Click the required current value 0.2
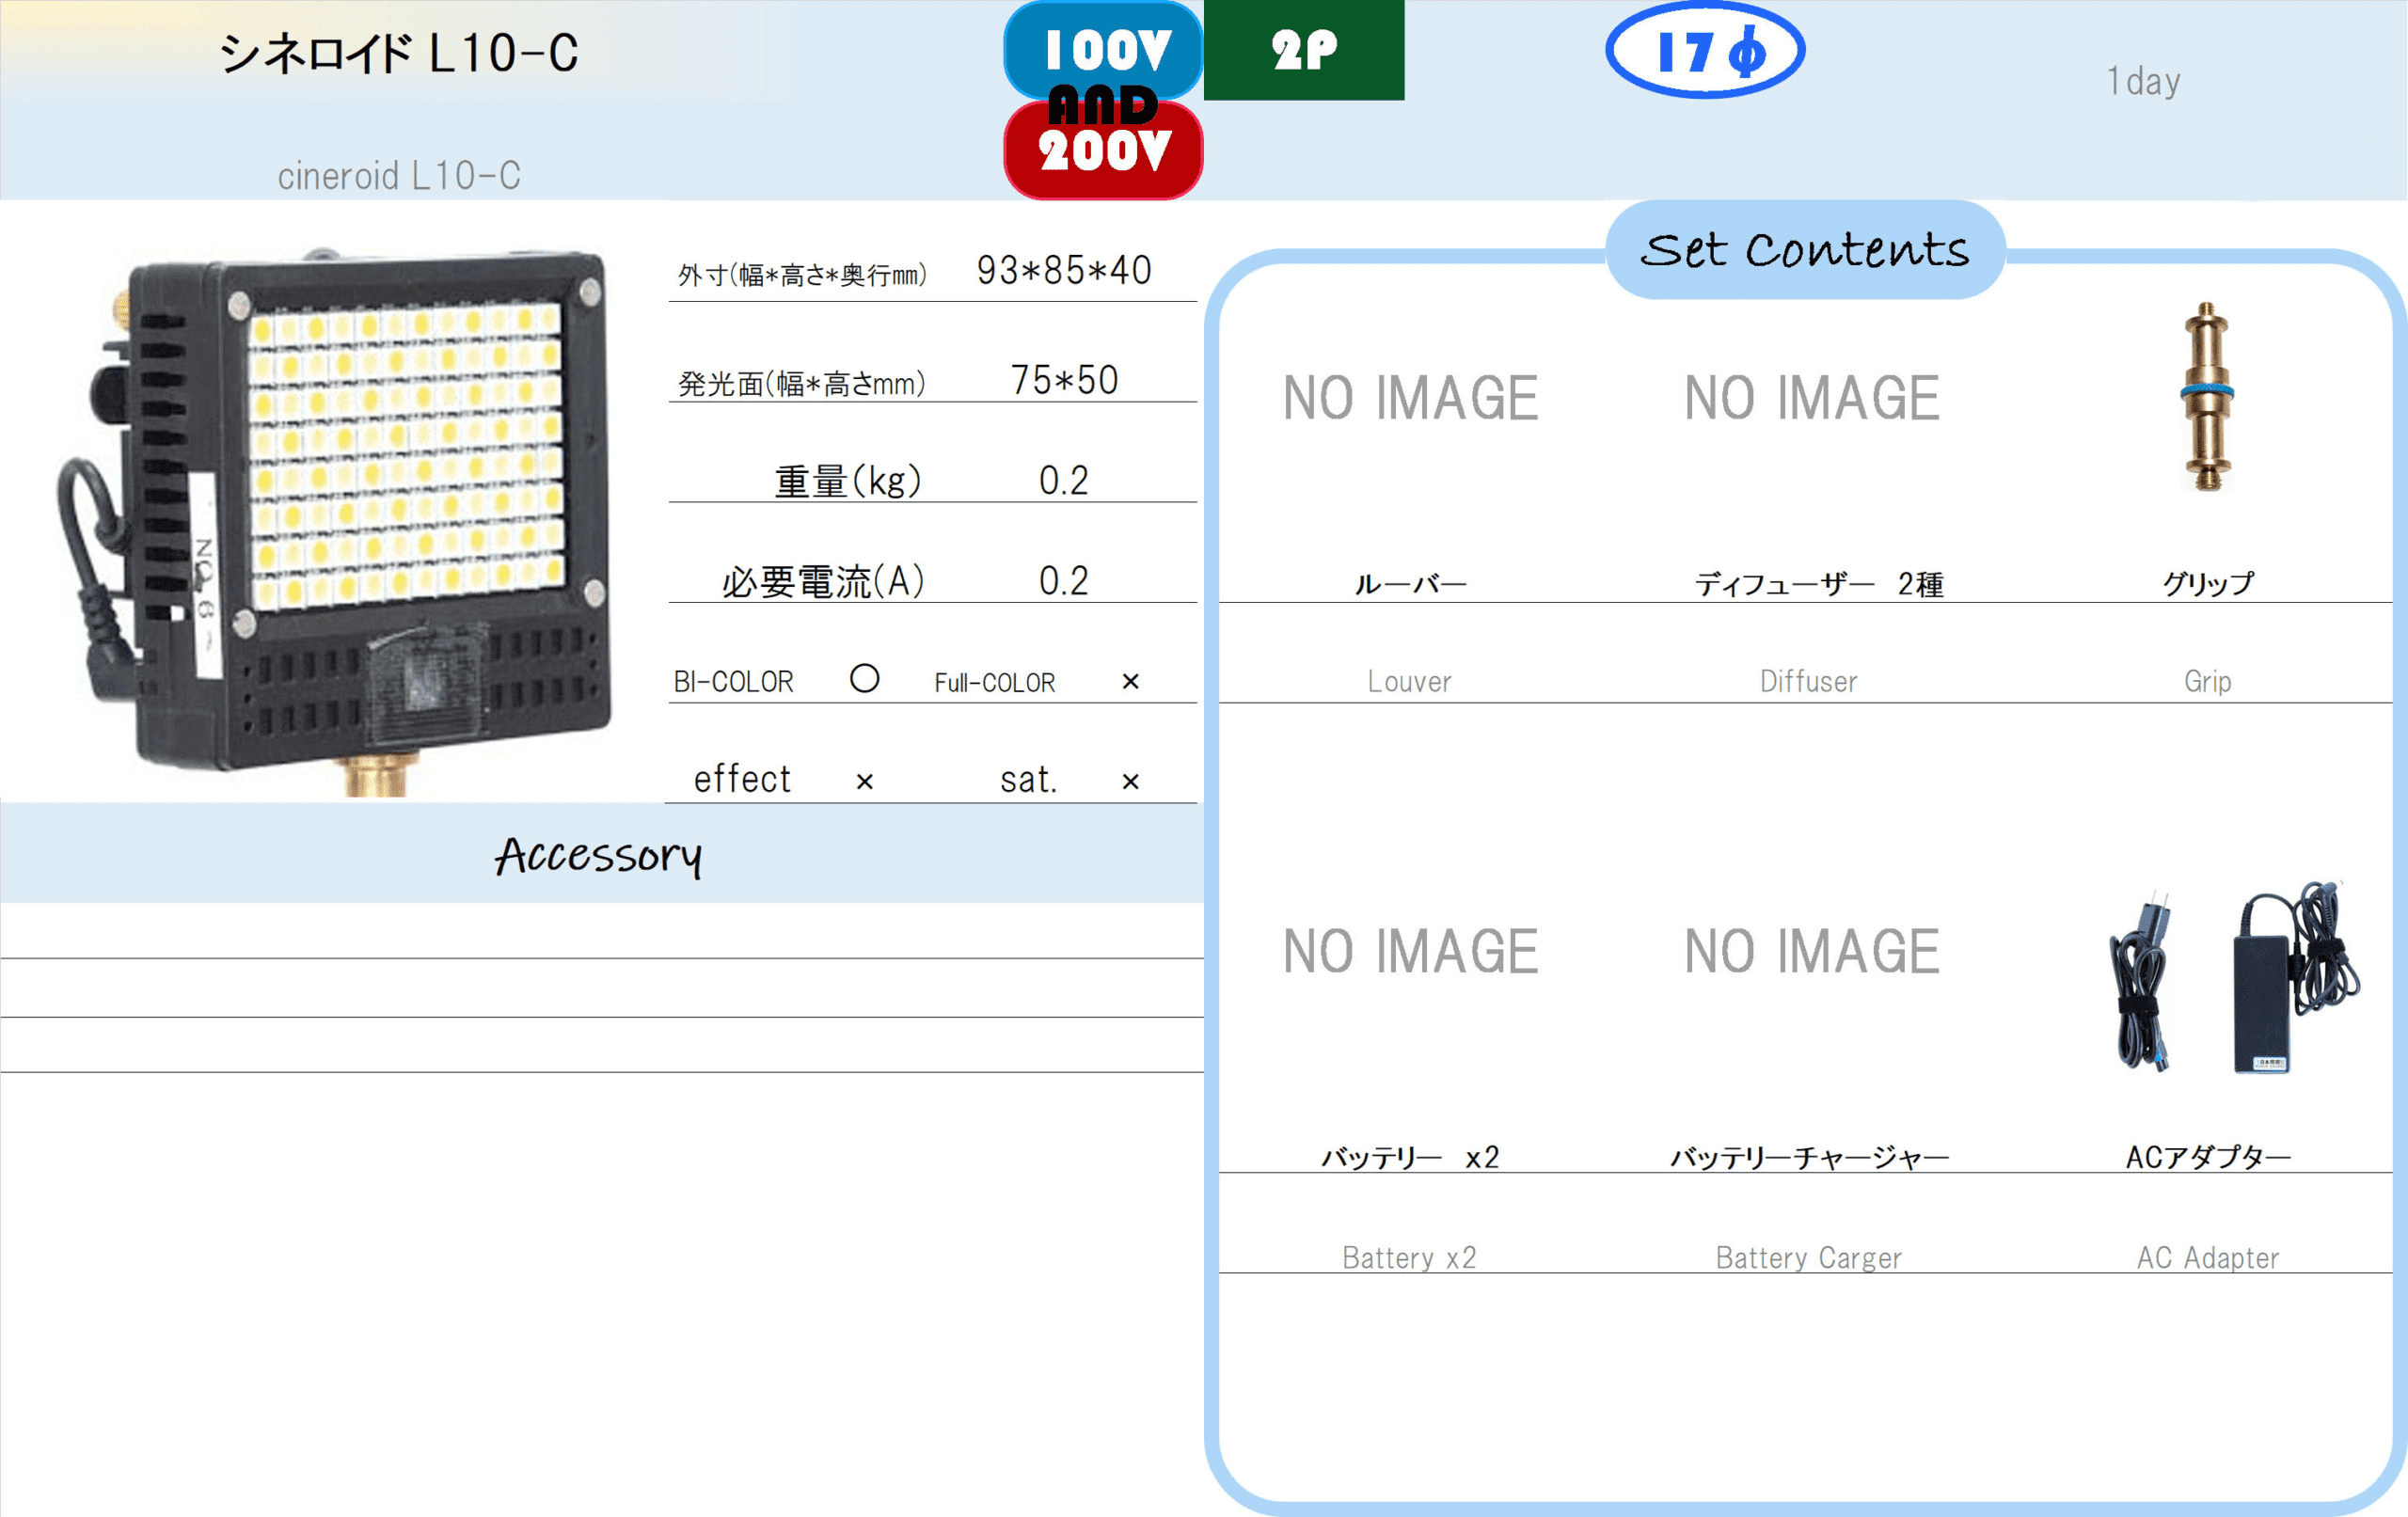The width and height of the screenshot is (2408, 1517). tap(1064, 582)
